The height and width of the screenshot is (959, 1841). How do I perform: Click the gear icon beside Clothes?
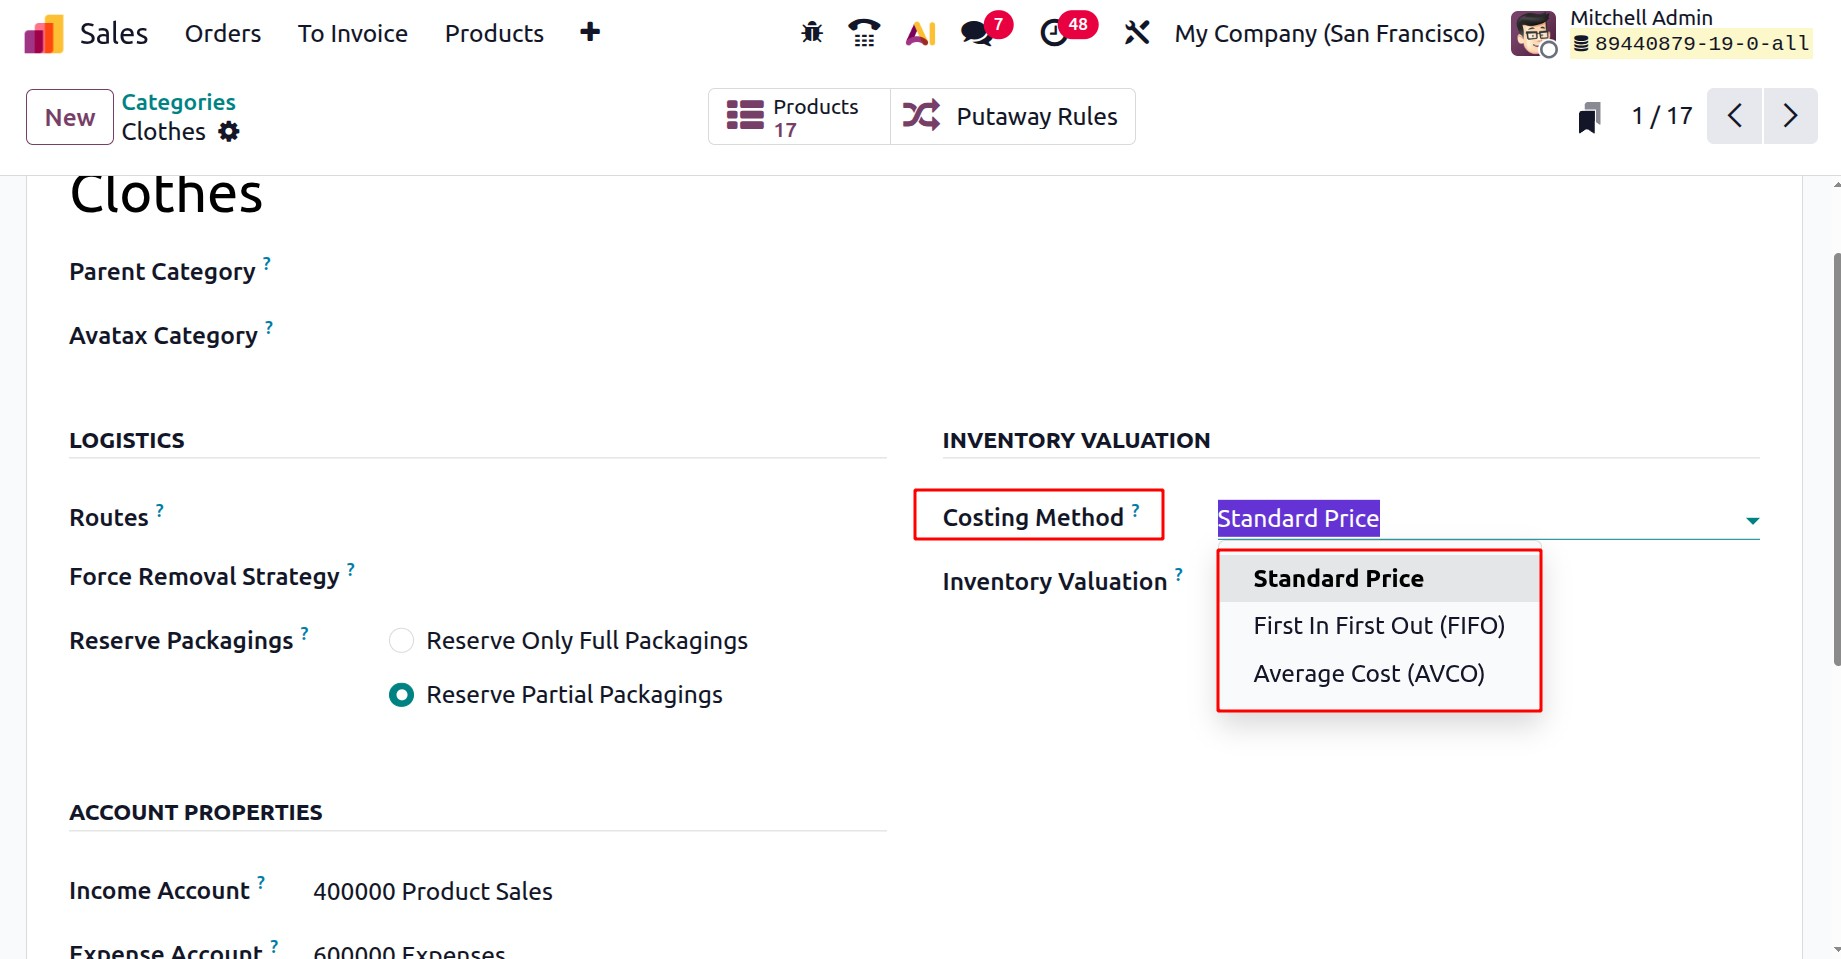pyautogui.click(x=229, y=132)
